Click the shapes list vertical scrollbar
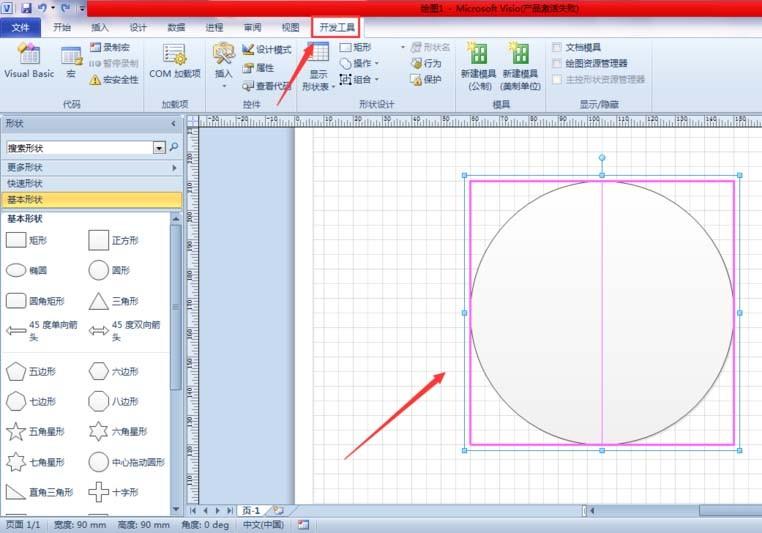This screenshot has height=533, width=762. (175, 307)
